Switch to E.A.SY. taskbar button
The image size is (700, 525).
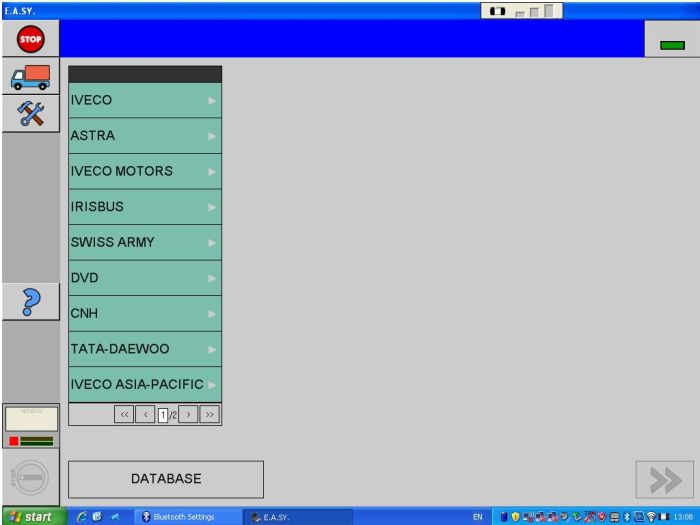[298, 517]
